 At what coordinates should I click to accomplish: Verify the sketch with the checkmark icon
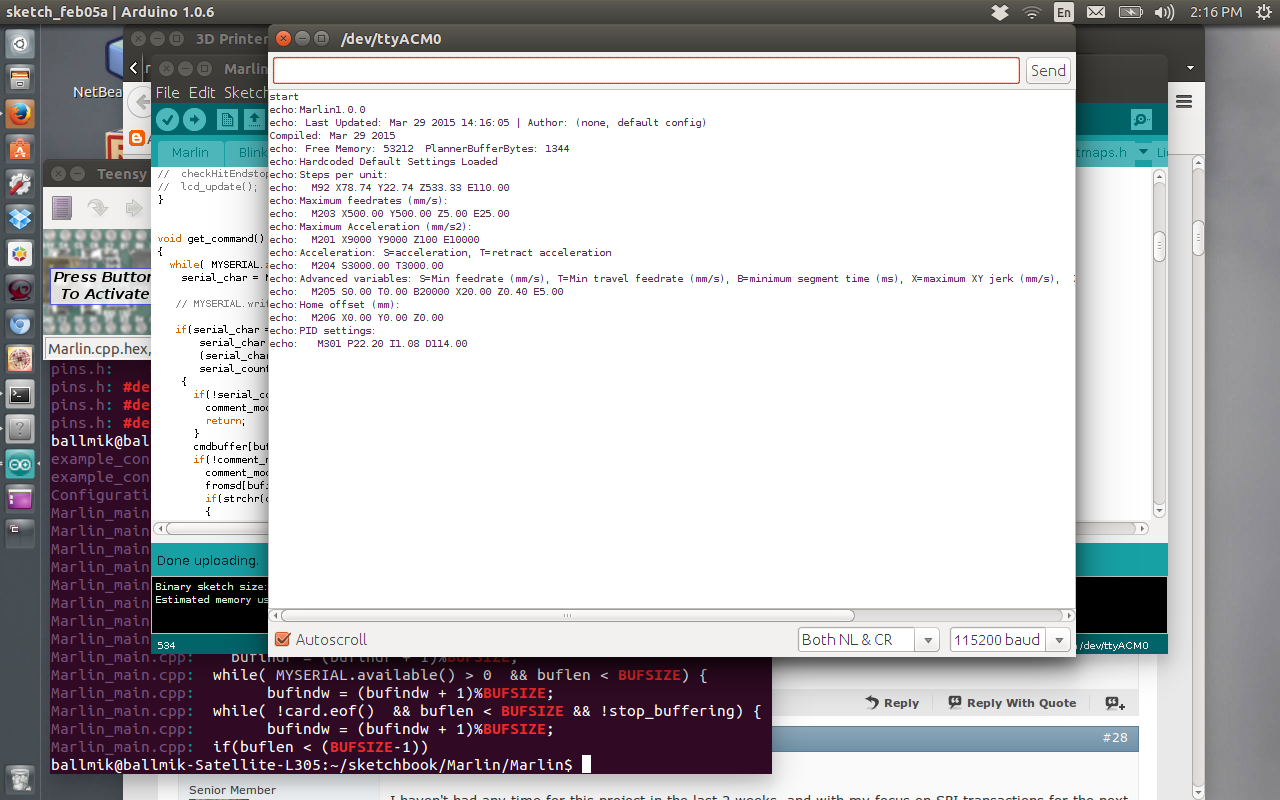click(167, 119)
